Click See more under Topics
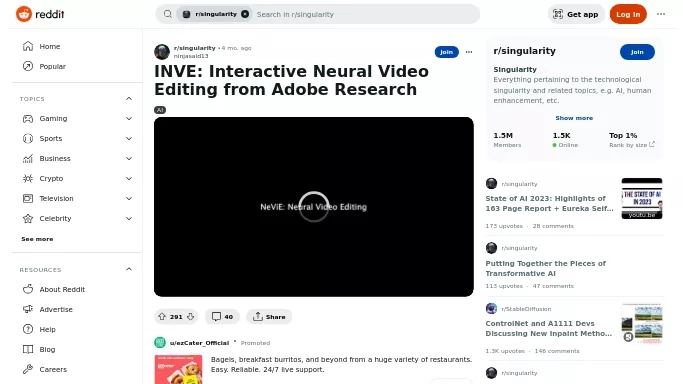 point(37,239)
